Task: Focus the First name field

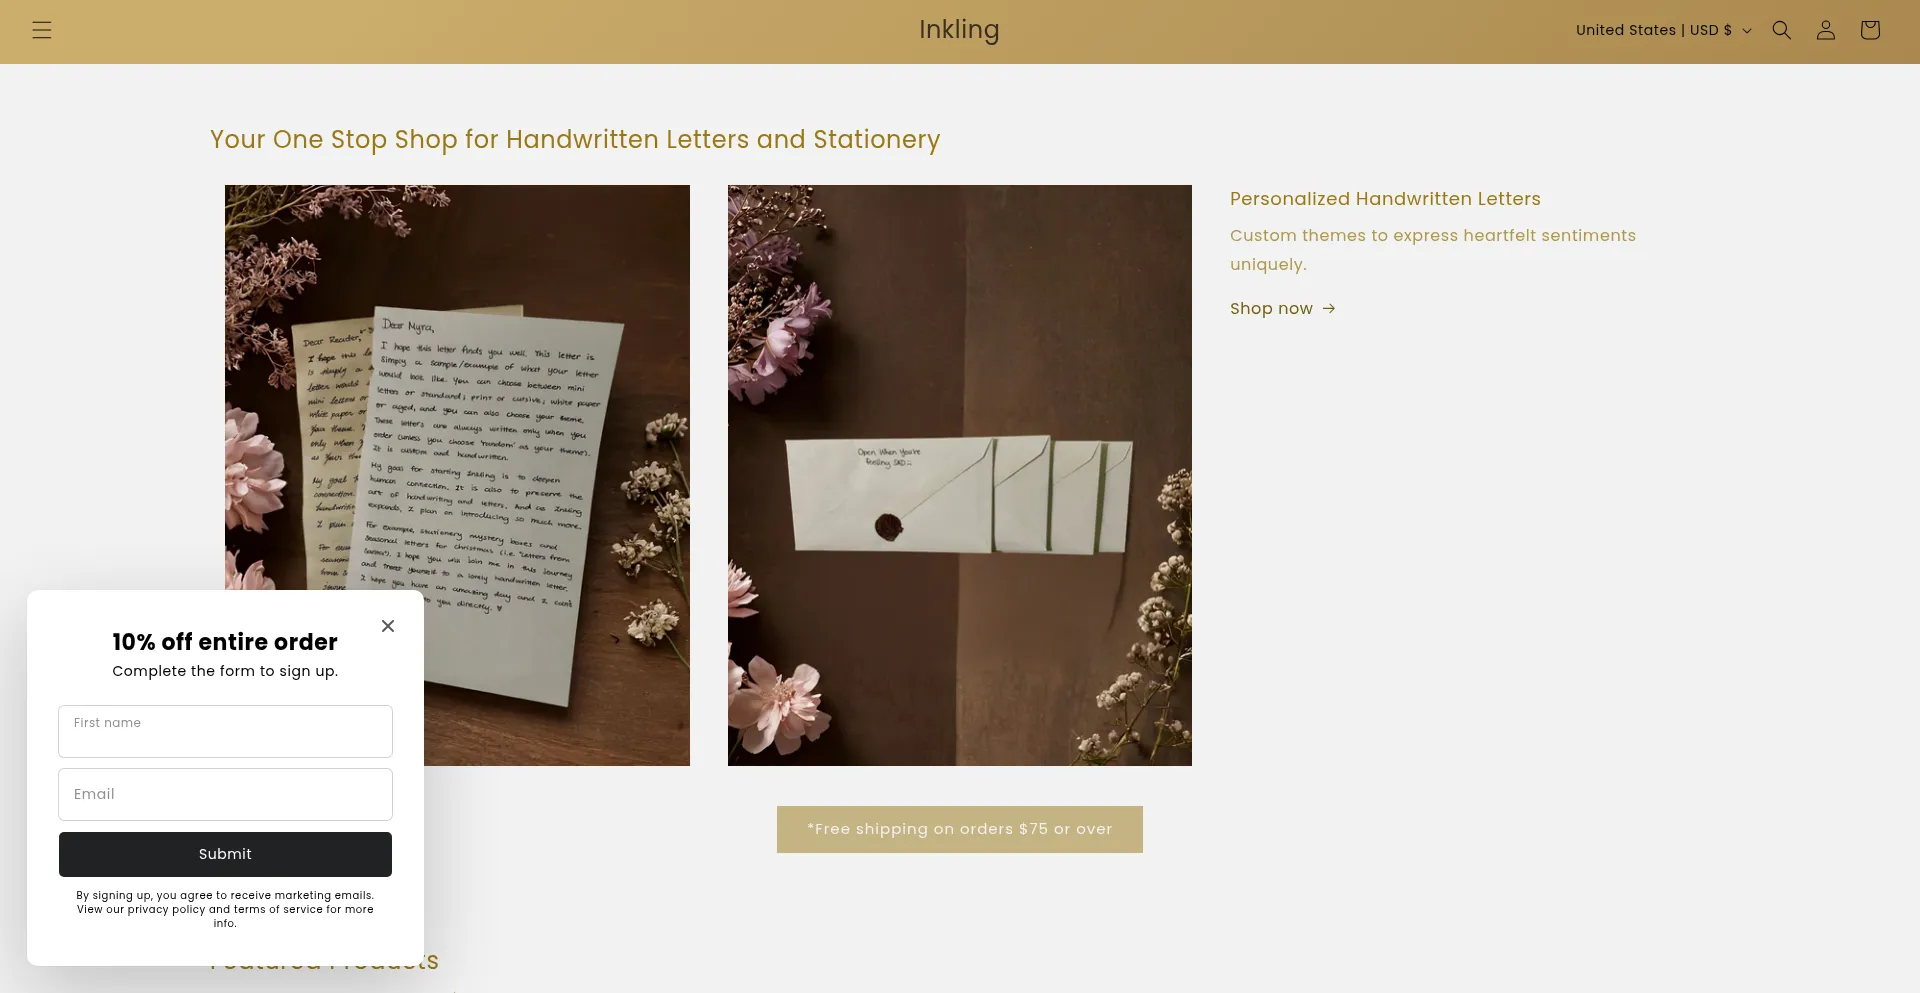Action: [225, 731]
